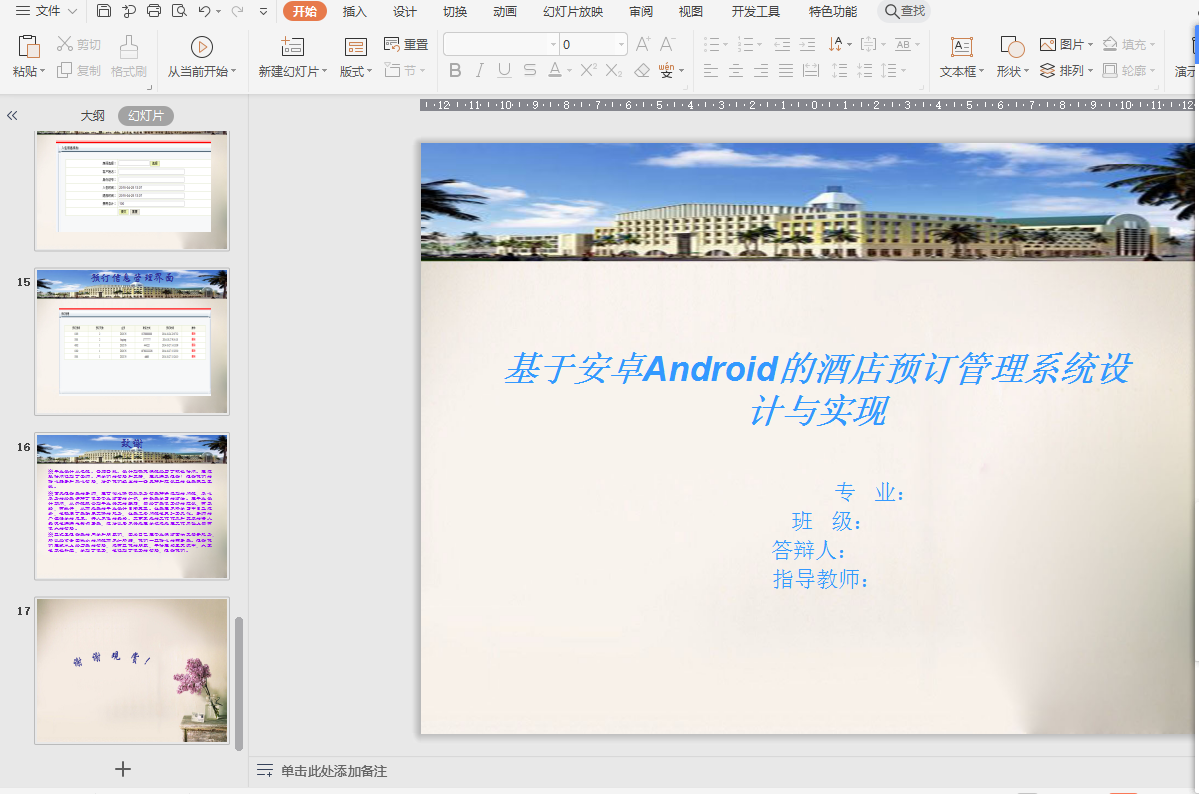The height and width of the screenshot is (794, 1199).
Task: Click the thumbnail panel vertical scrollbar
Action: pyautogui.click(x=239, y=683)
